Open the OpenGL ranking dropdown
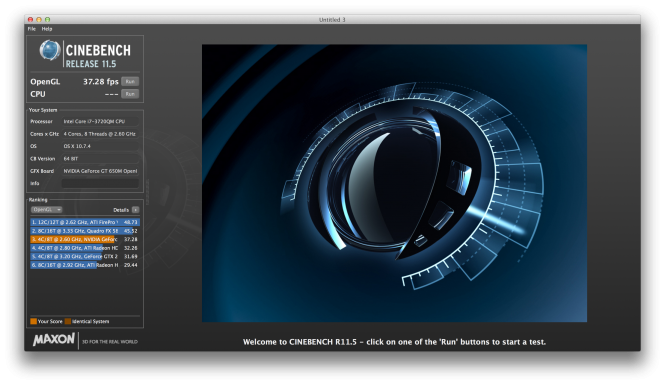This screenshot has width=665, height=385. click(x=47, y=209)
